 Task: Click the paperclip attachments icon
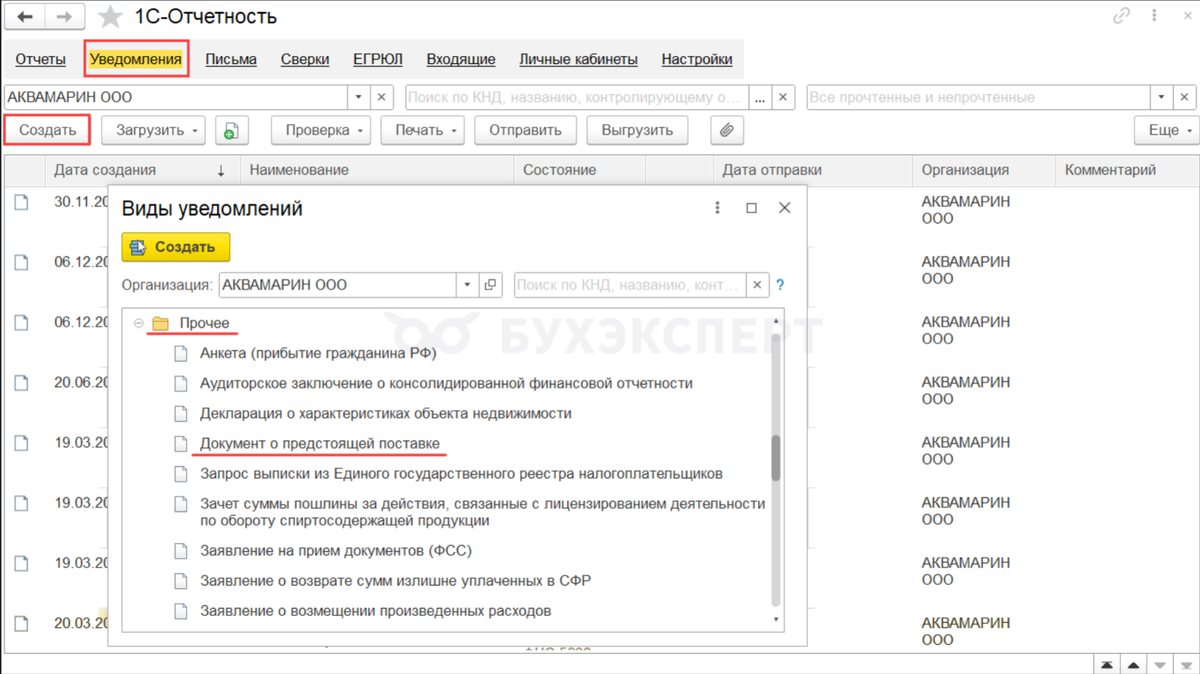(727, 130)
